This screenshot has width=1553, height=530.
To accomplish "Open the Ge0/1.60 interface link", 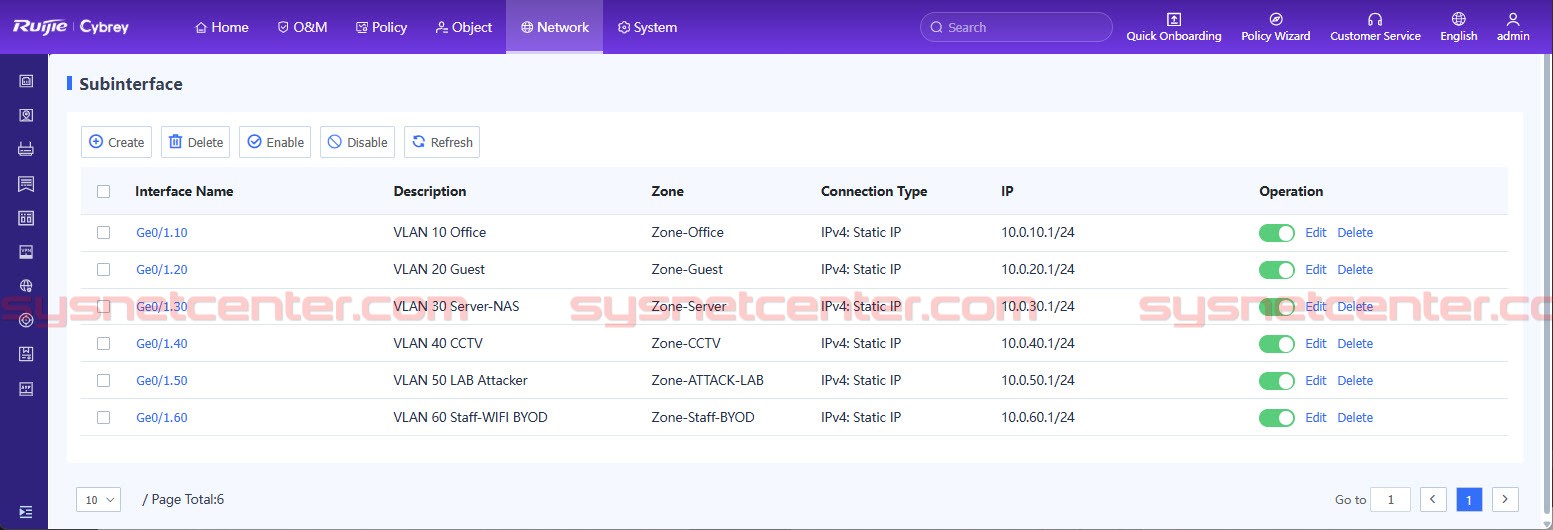I will point(162,417).
